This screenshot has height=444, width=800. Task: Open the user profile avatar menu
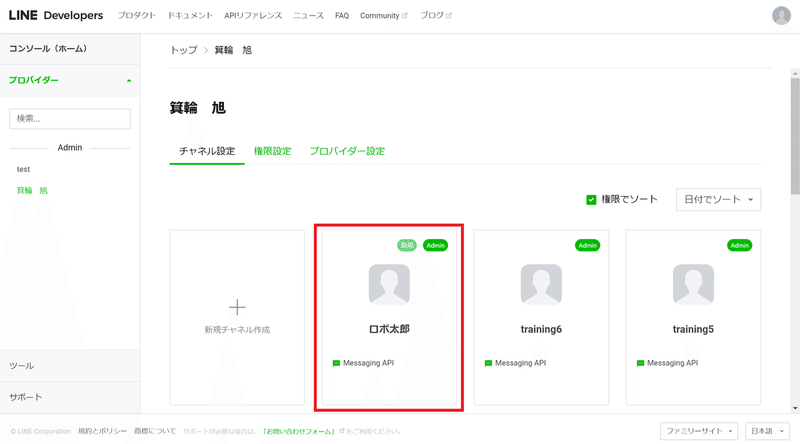pos(781,15)
